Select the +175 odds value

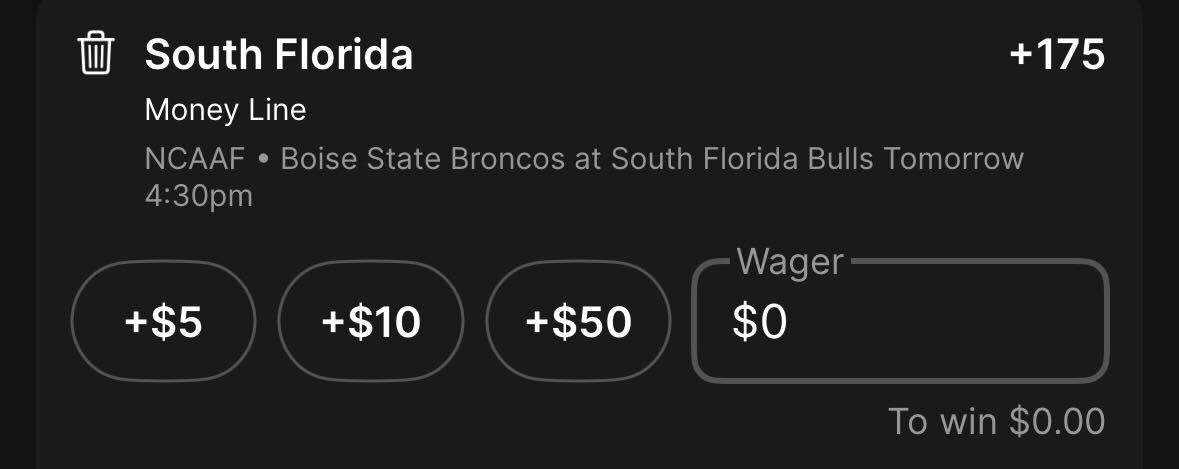1056,55
